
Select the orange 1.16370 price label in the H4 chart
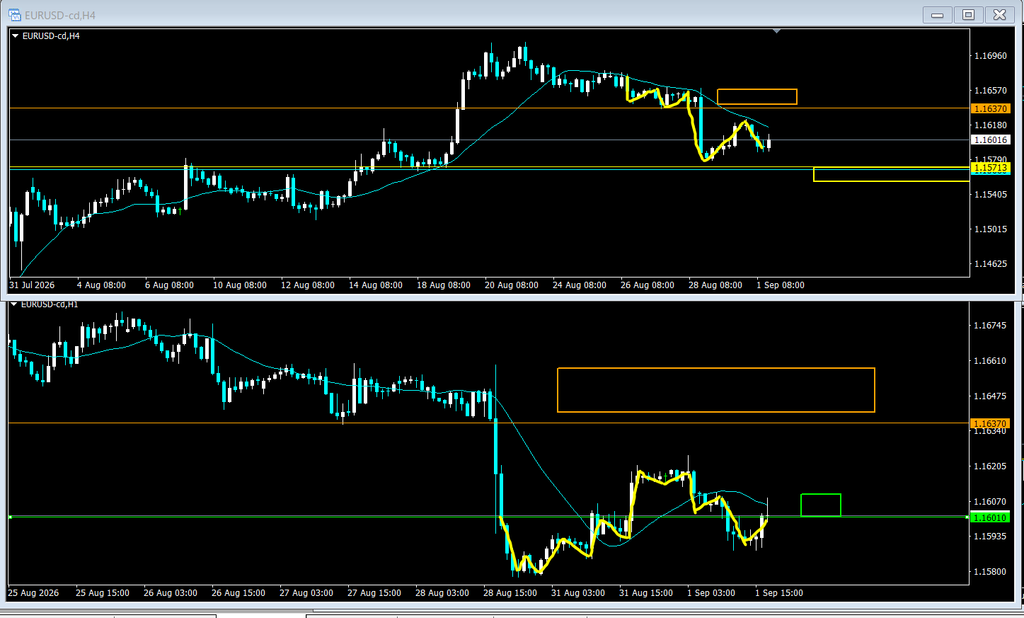pyautogui.click(x=991, y=108)
